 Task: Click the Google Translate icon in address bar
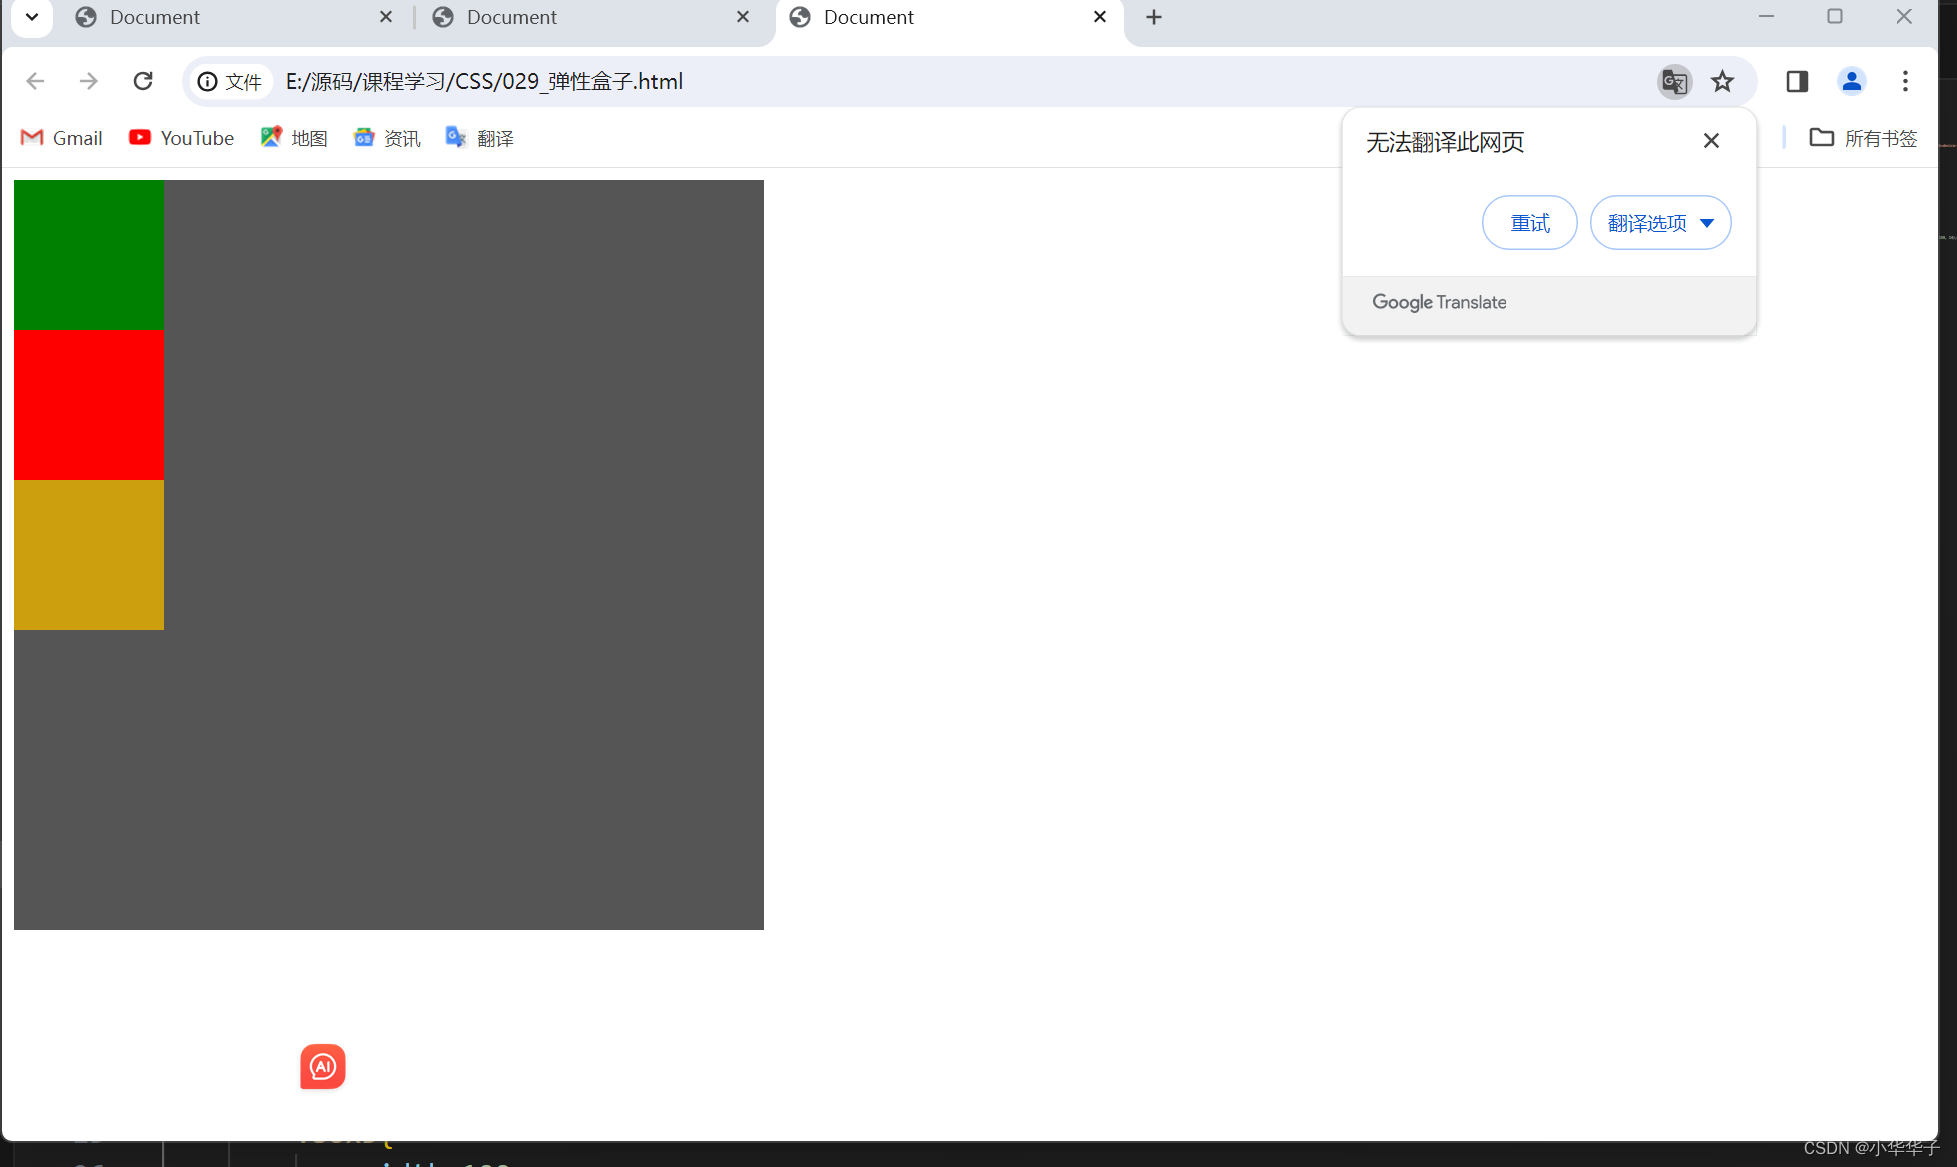pos(1674,81)
